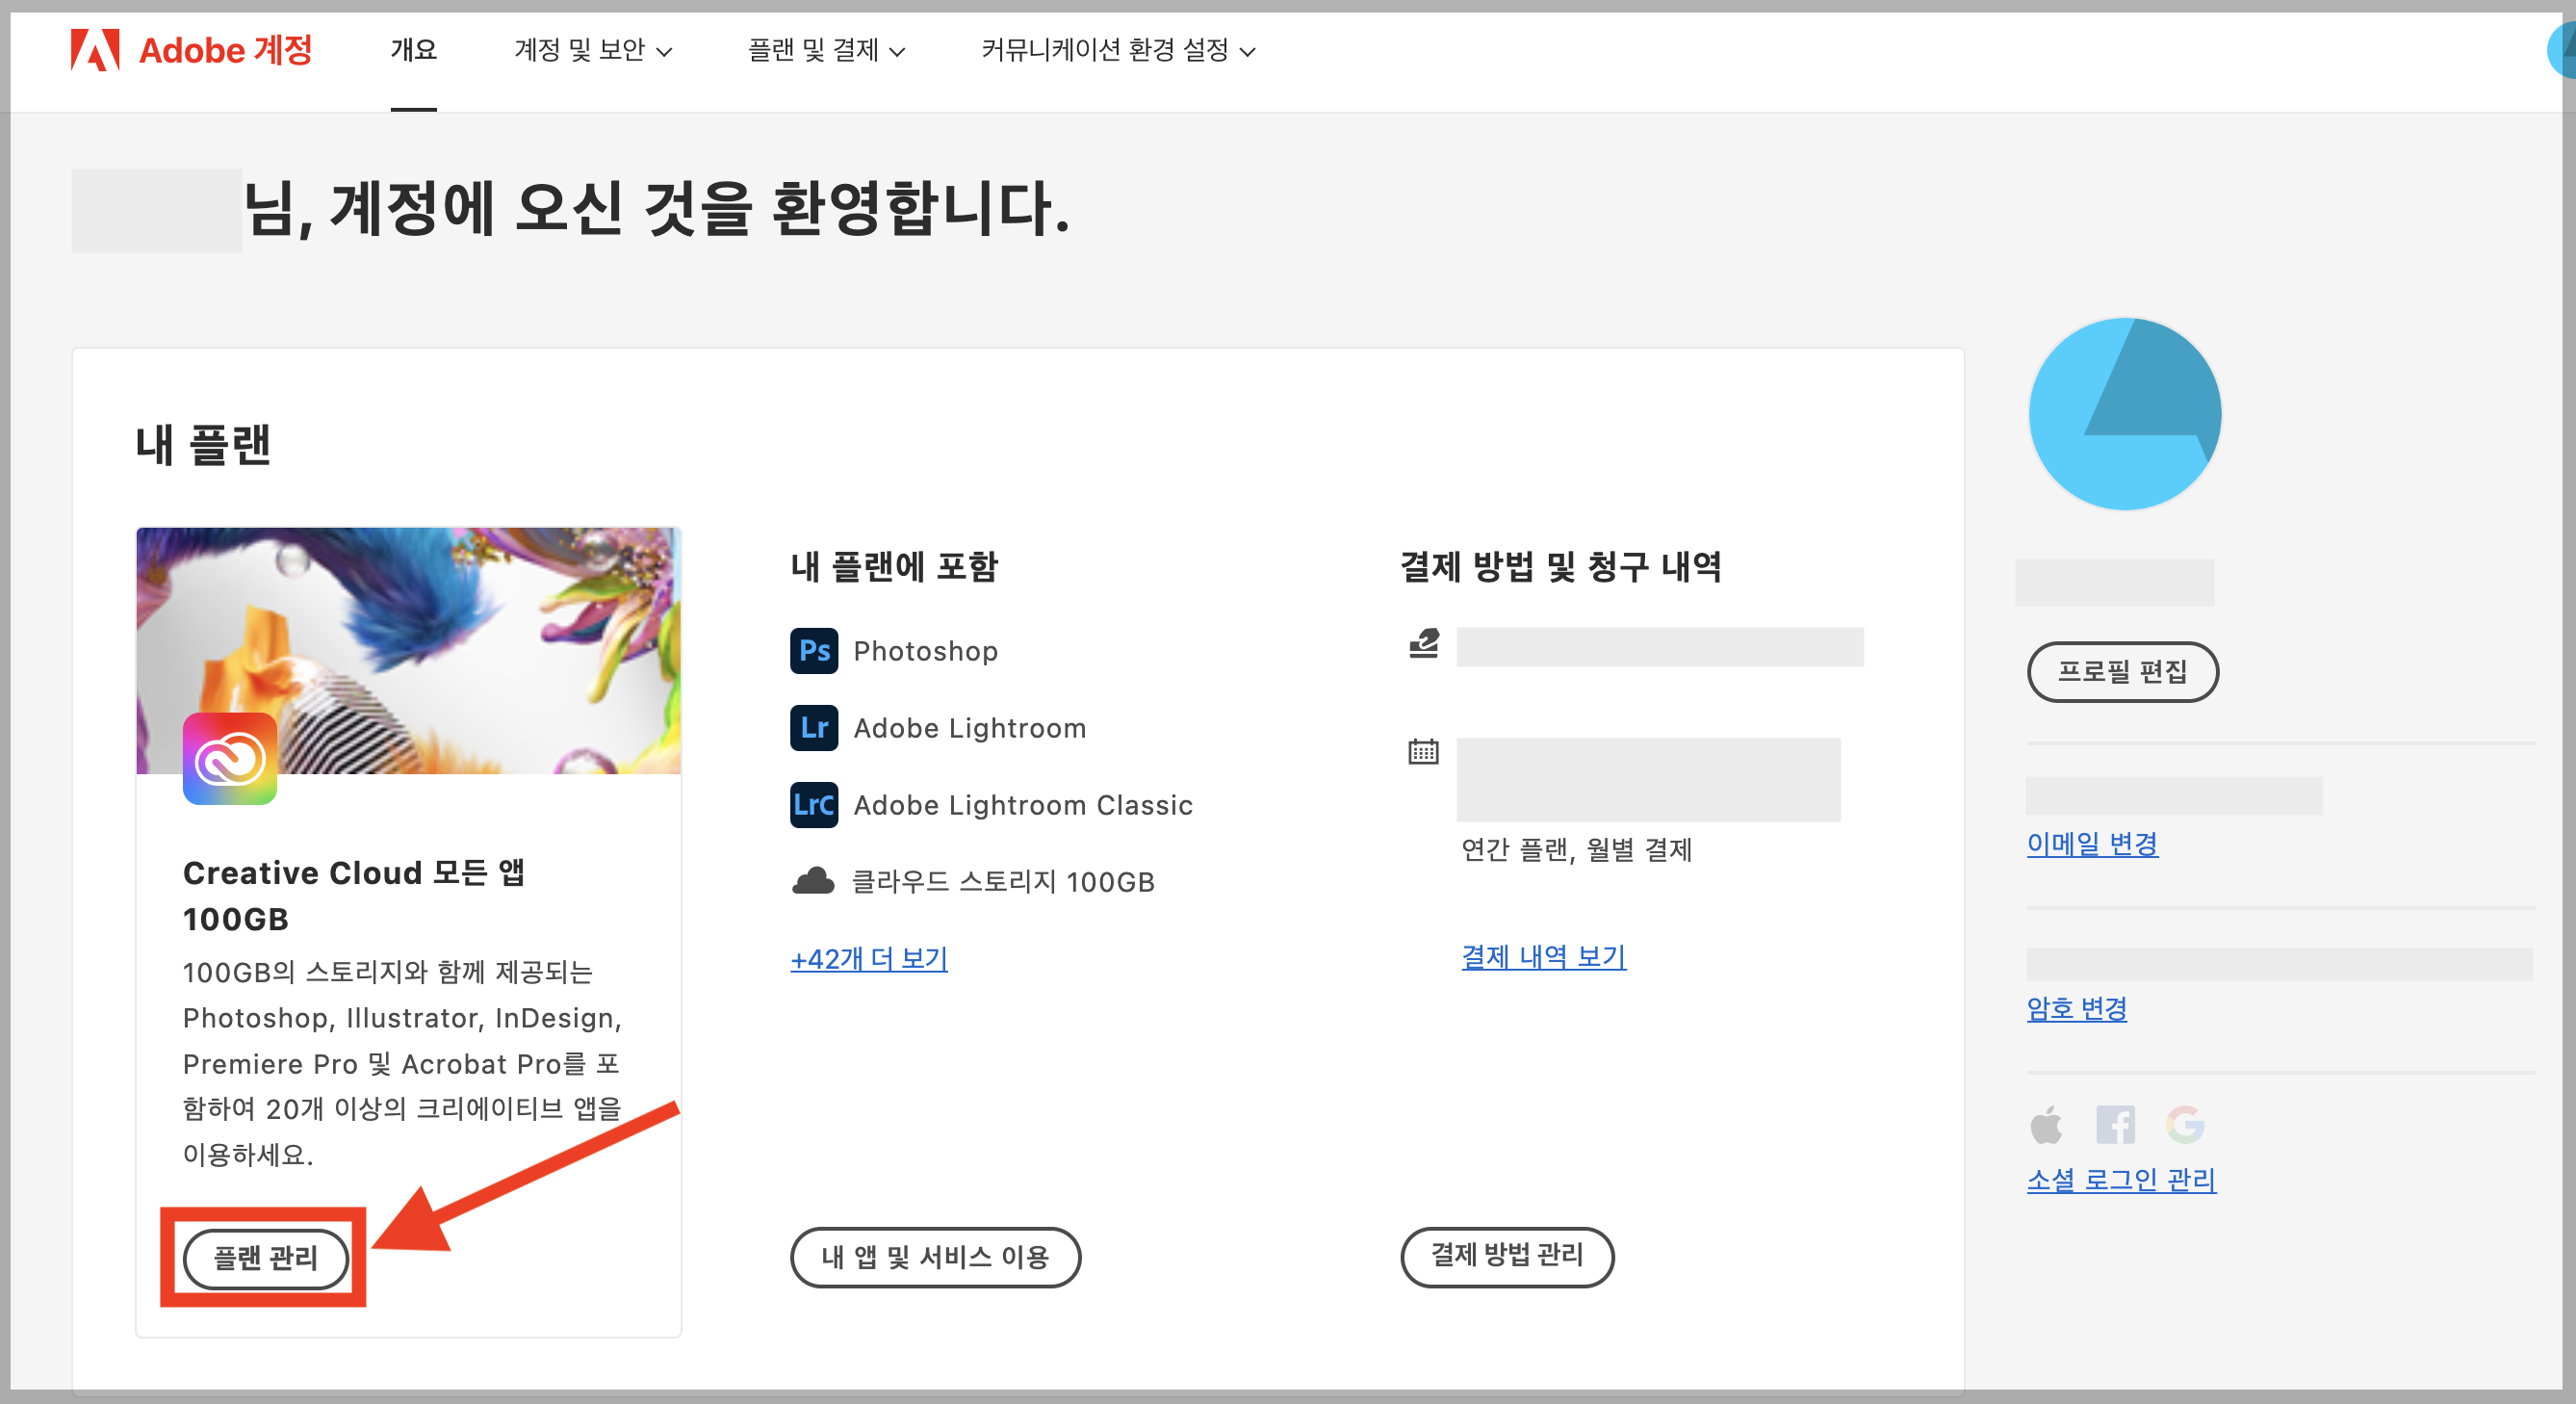Click the large profile avatar image
The width and height of the screenshot is (2576, 1404).
point(2124,414)
